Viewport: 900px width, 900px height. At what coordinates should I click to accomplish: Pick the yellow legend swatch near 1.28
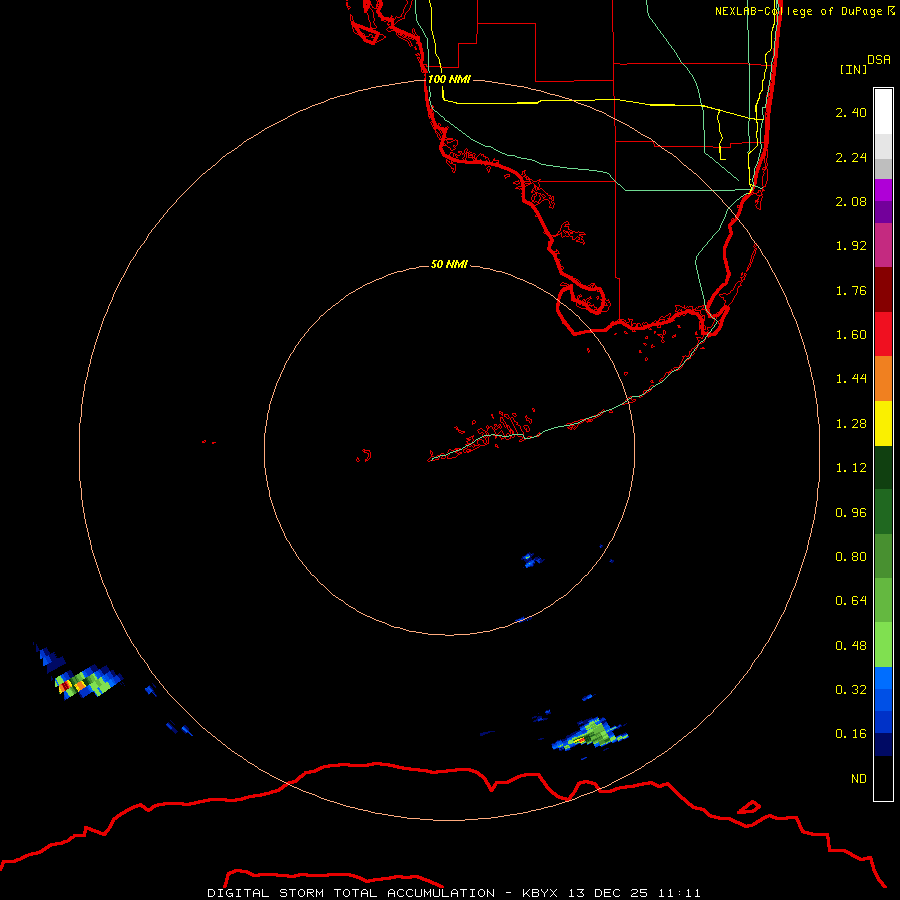883,424
